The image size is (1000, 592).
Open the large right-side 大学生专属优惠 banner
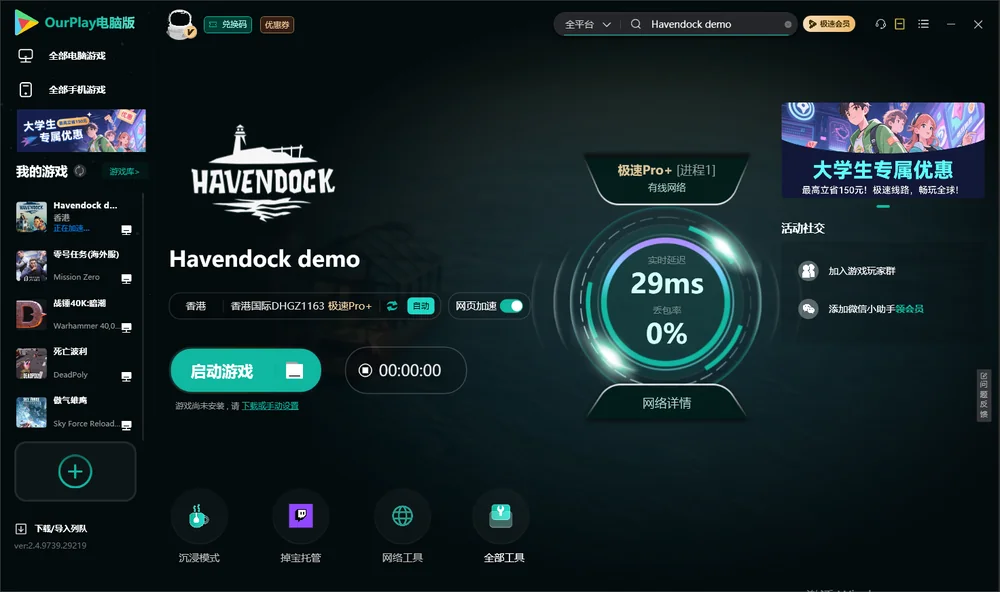883,150
